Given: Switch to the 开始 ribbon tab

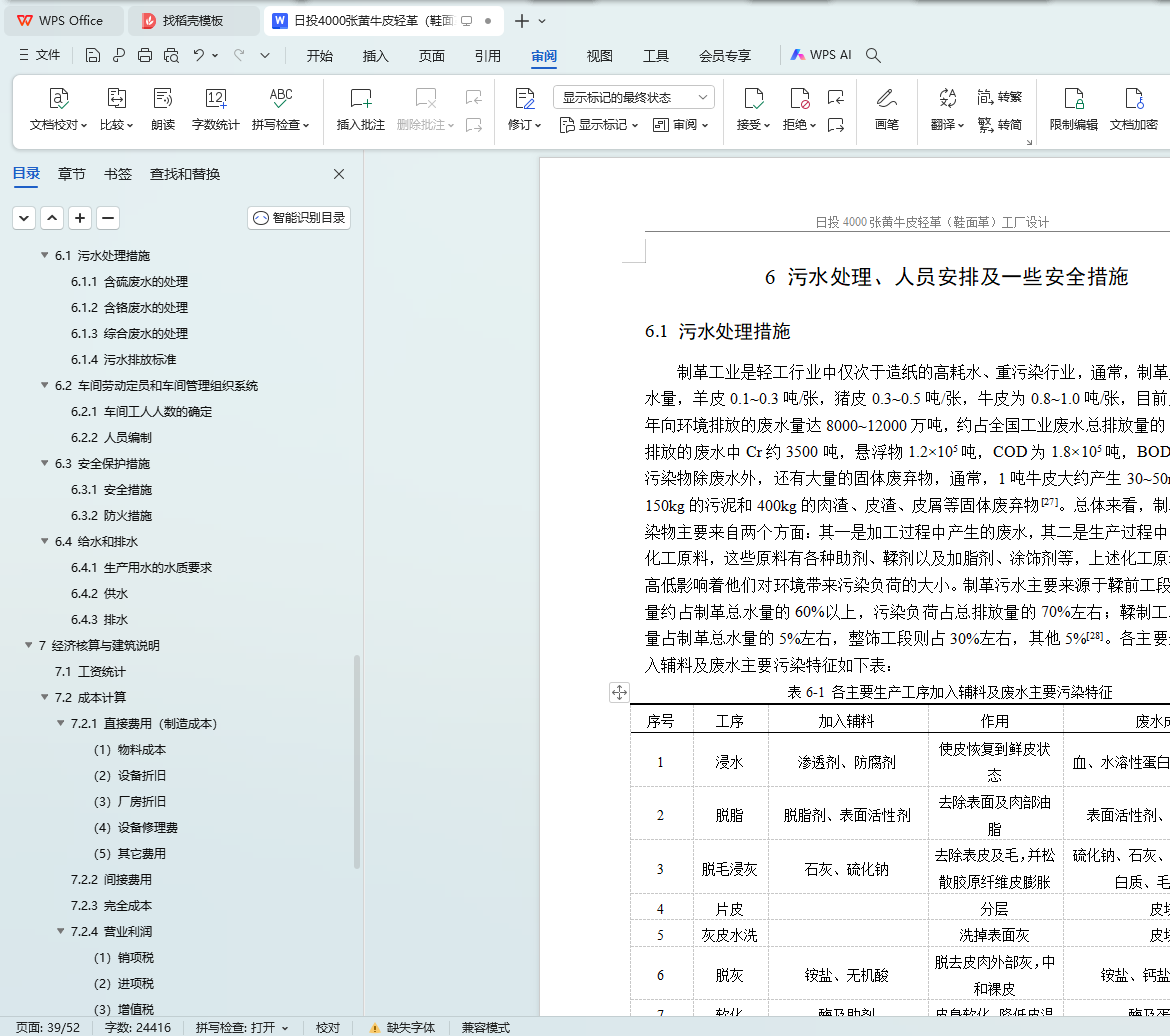Looking at the screenshot, I should [319, 56].
